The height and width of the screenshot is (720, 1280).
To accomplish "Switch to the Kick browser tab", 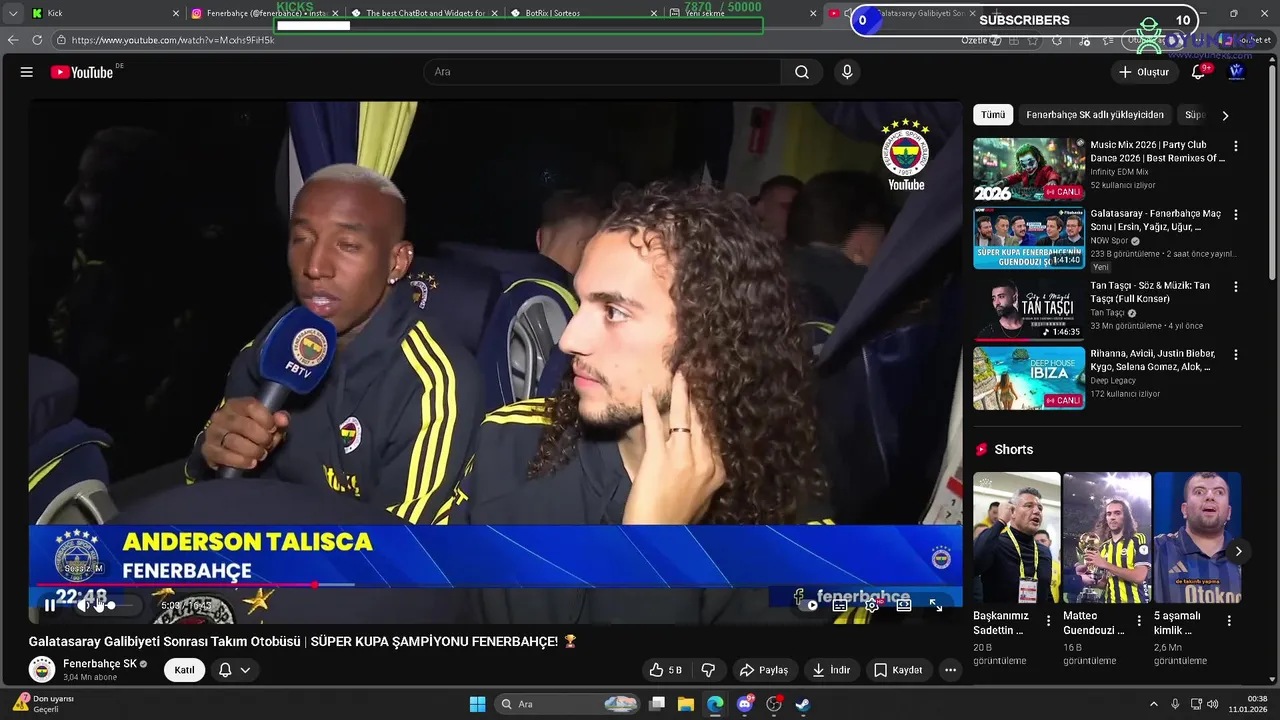I will (x=105, y=13).
